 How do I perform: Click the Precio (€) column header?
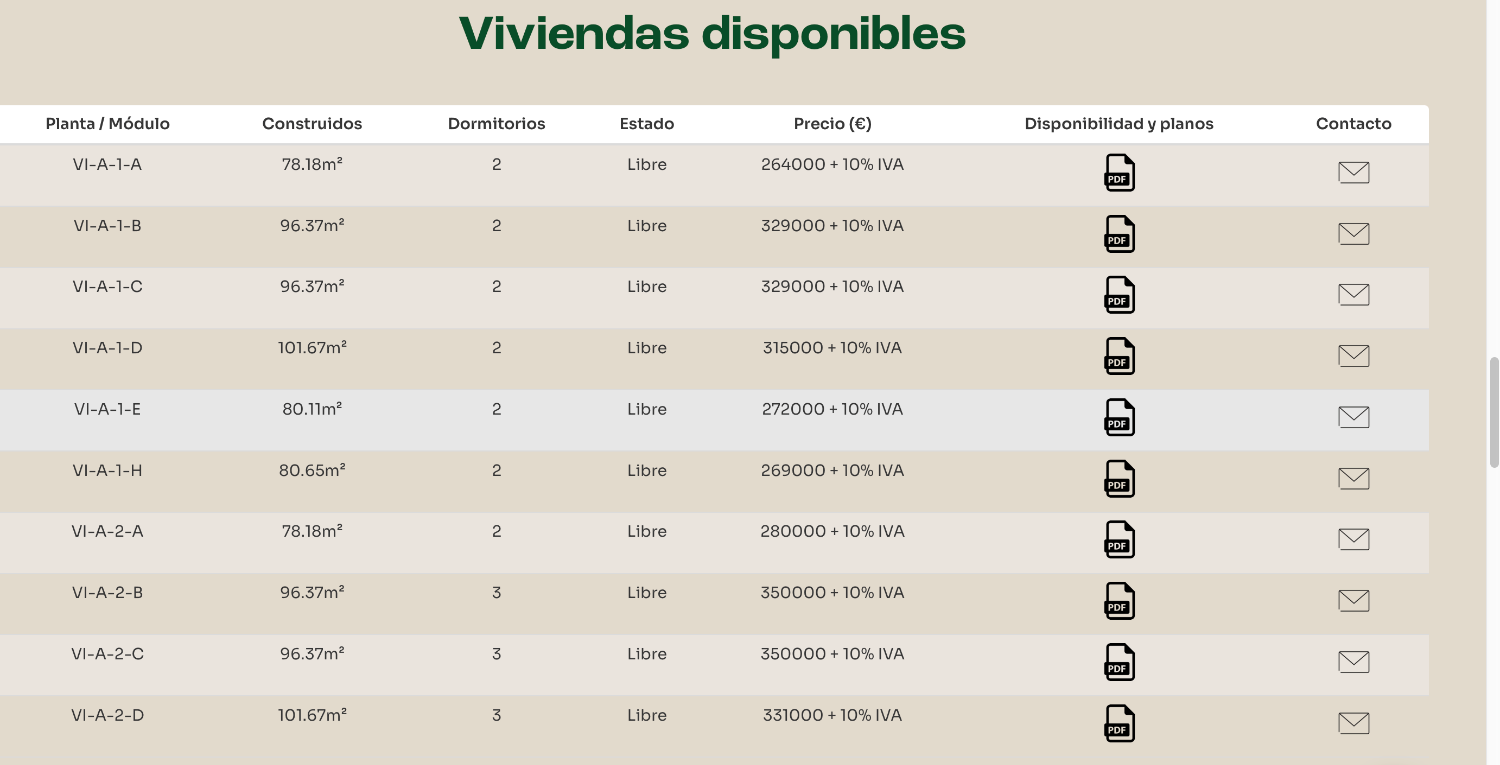832,124
